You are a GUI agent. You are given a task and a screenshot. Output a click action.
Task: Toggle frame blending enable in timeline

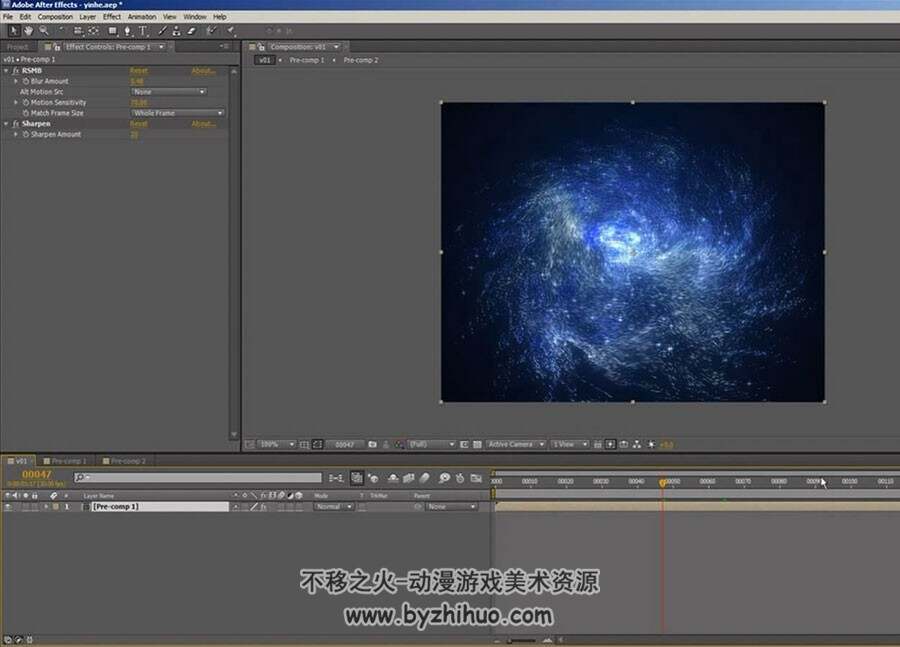coord(409,478)
